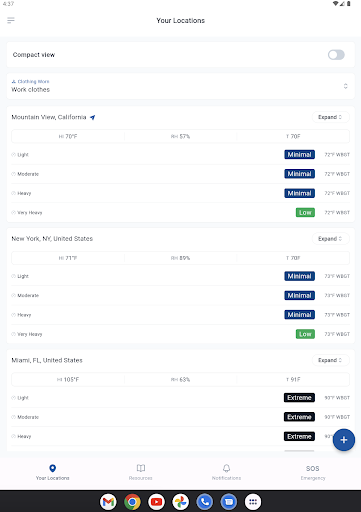Screen dimensions: 361x512
Task: Tap the blue plus add-location button
Action: (344, 440)
